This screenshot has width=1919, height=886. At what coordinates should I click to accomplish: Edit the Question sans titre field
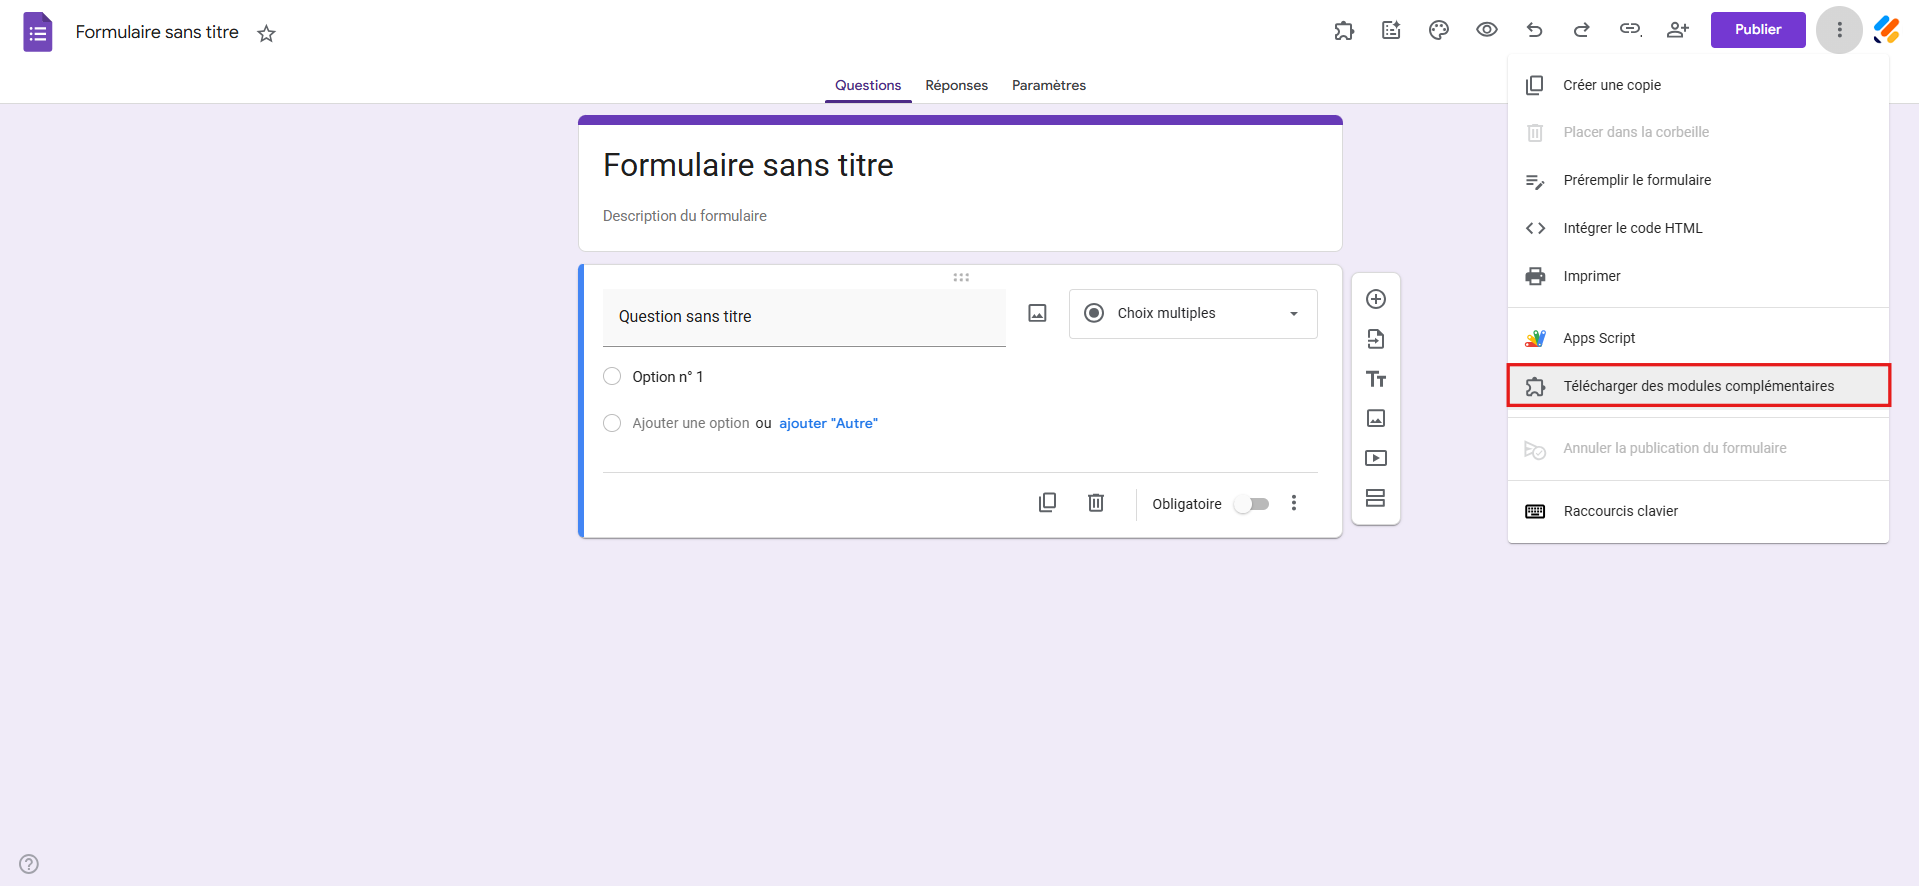point(804,317)
